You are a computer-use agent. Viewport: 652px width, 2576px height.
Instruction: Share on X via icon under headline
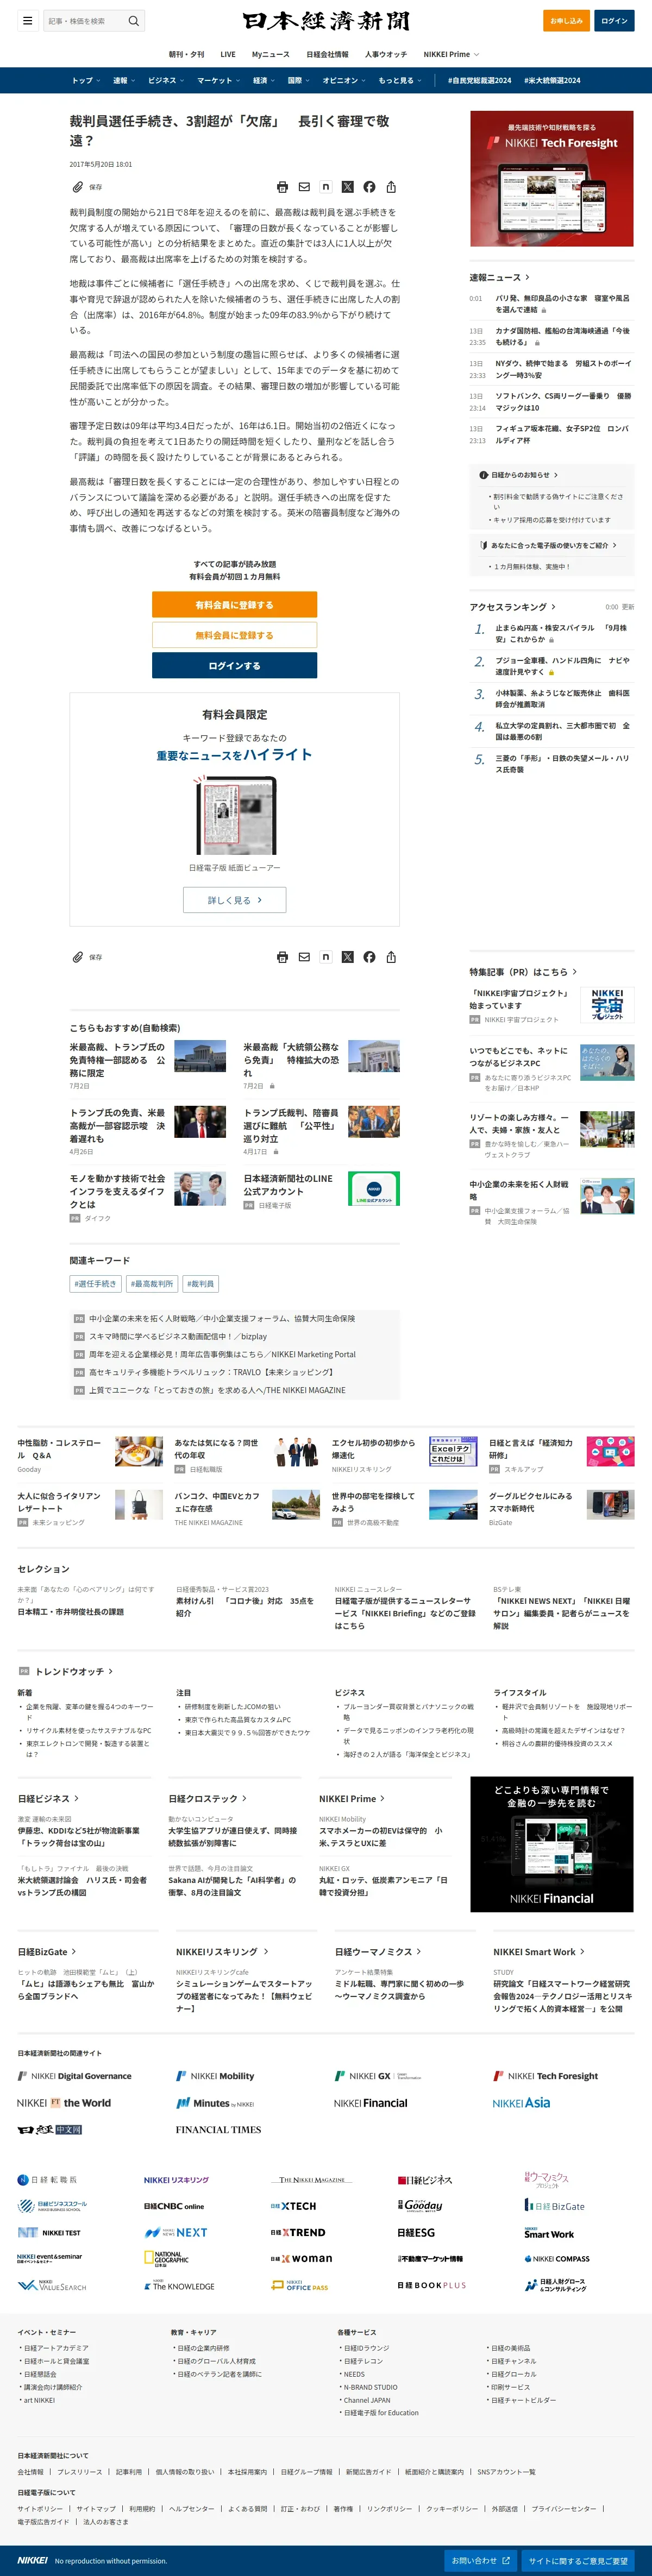[347, 187]
